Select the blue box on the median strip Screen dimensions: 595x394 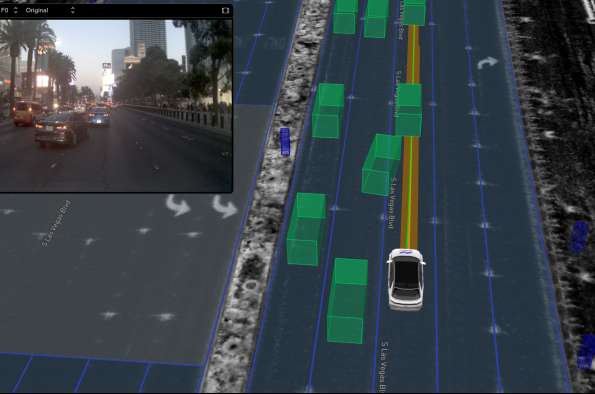click(x=285, y=142)
